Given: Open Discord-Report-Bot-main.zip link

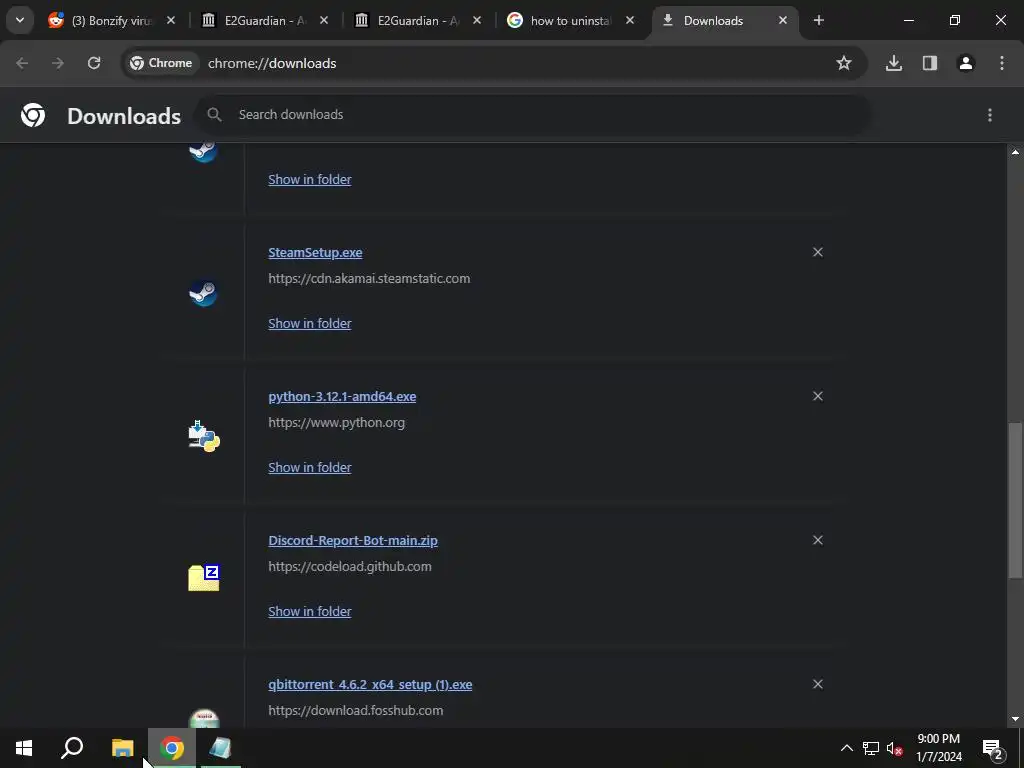Looking at the screenshot, I should (x=353, y=541).
